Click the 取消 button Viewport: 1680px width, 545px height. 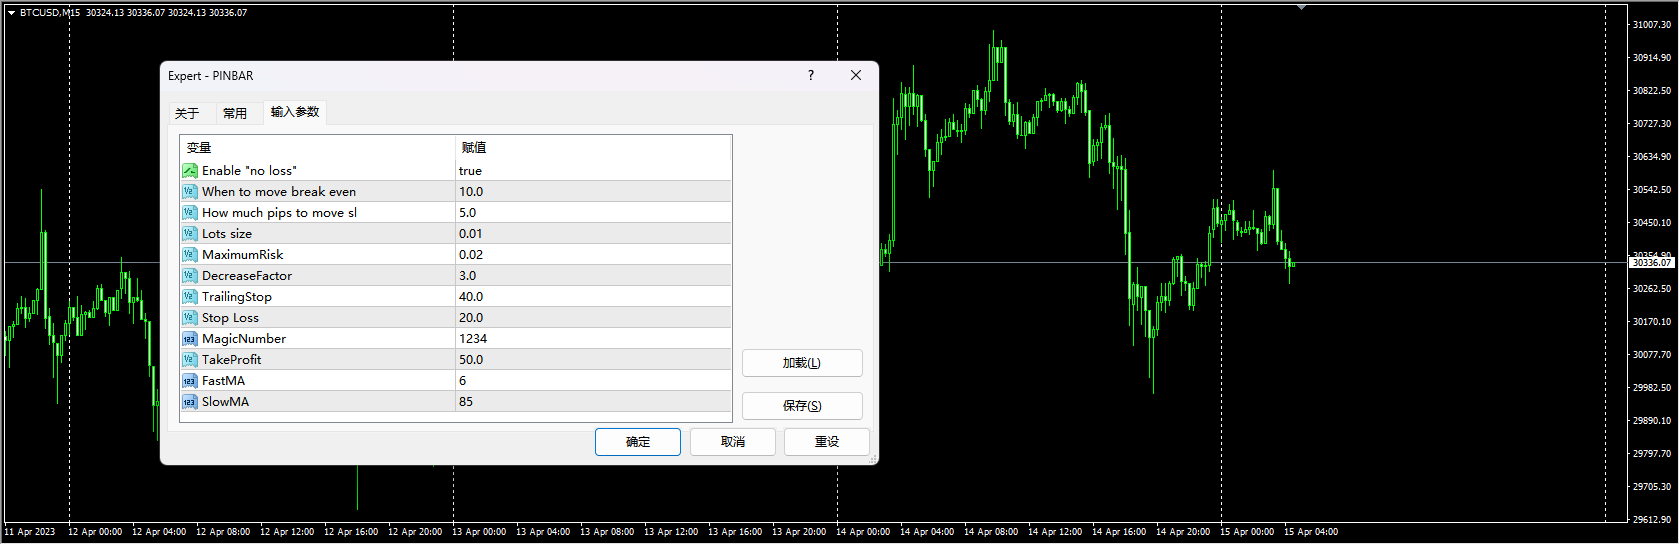[733, 442]
